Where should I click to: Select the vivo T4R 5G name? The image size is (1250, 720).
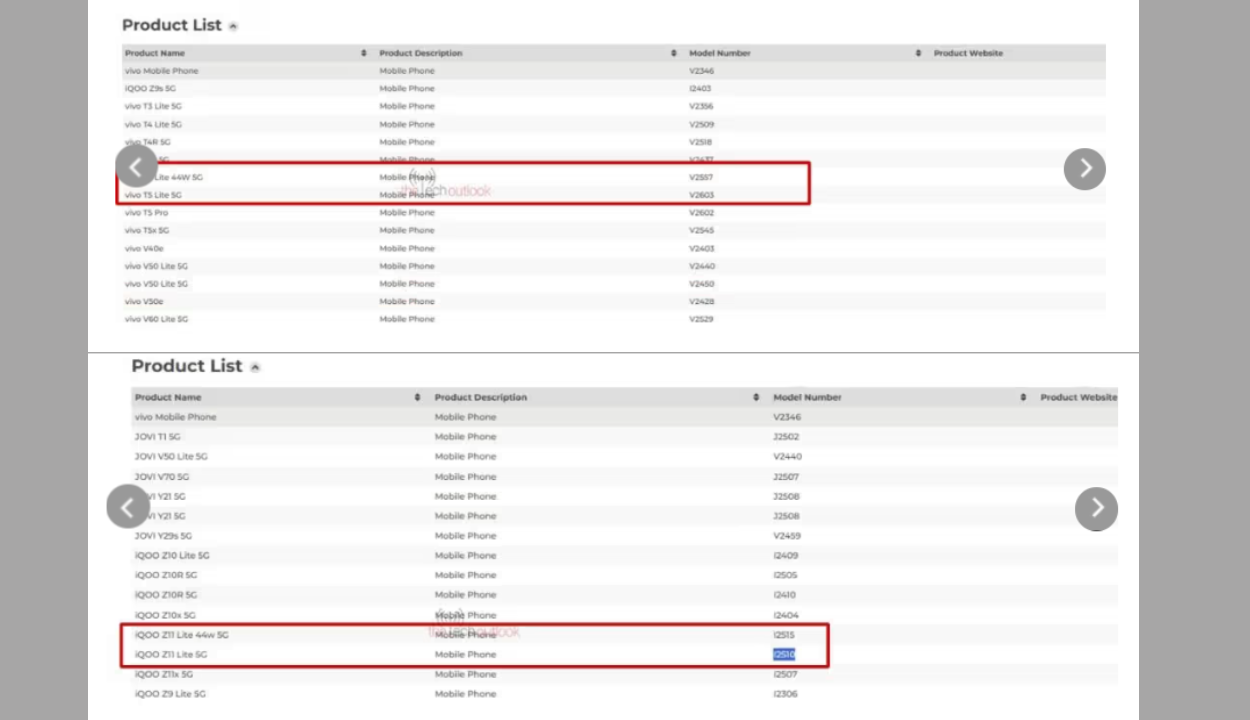point(148,142)
